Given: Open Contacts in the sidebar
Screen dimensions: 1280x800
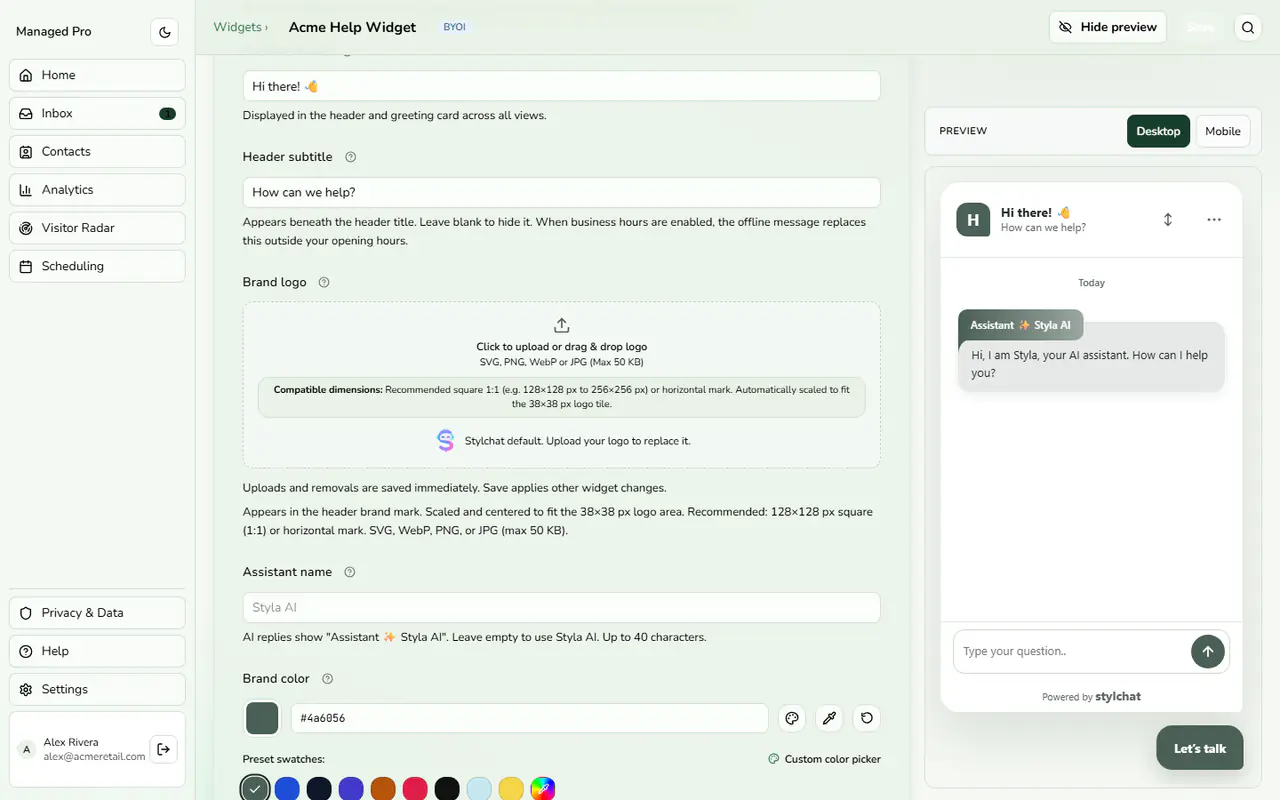Looking at the screenshot, I should point(97,152).
